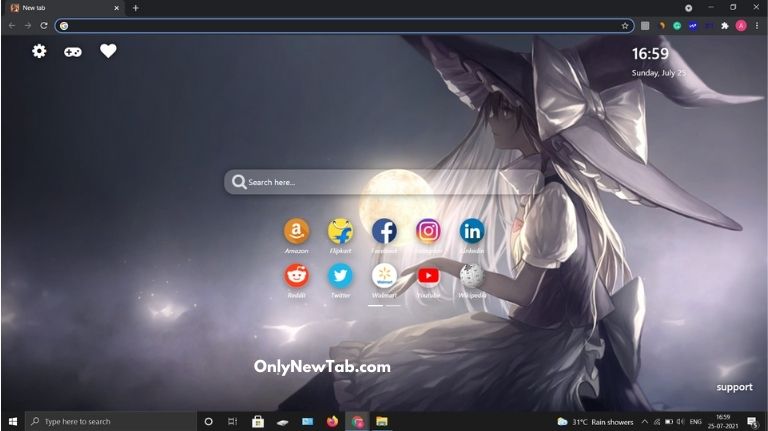Click the magnifier icon in the search bar
This screenshot has width=768, height=431.
239,182
